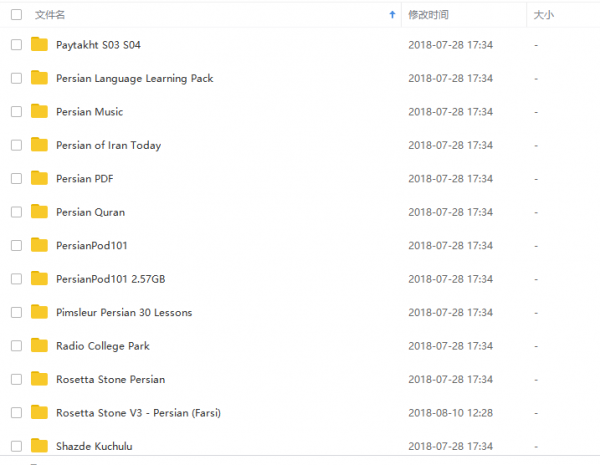
Task: Click the Persian Music folder icon
Action: [39, 111]
